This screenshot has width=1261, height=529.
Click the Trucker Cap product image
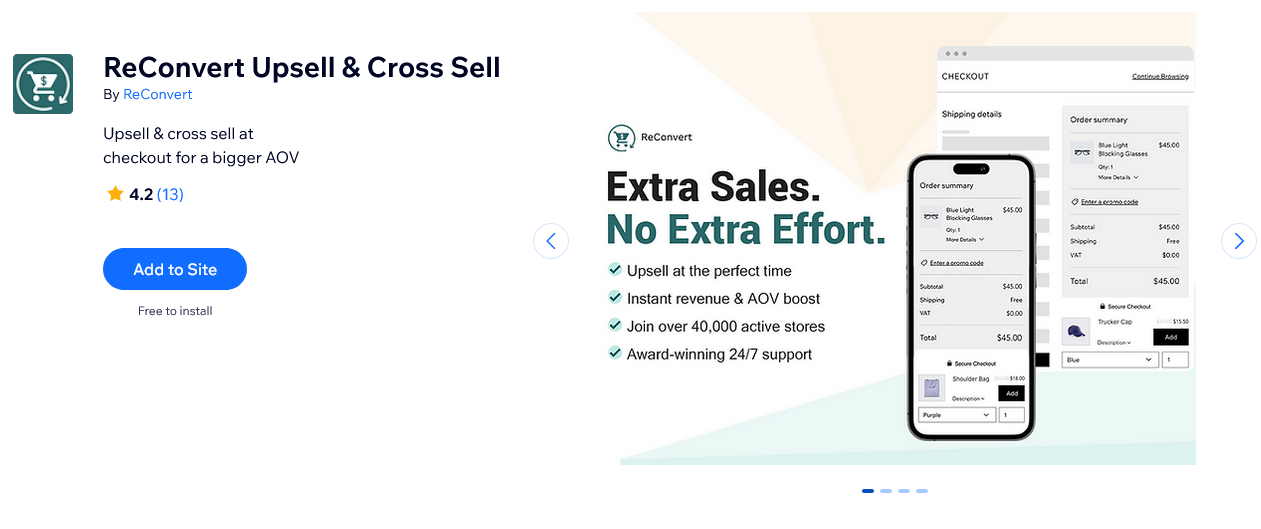[x=1076, y=332]
